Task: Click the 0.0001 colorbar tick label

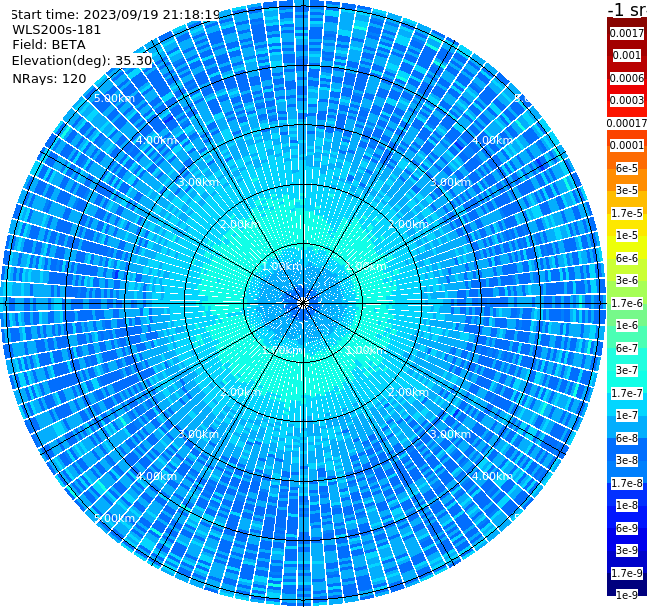Action: pyautogui.click(x=627, y=145)
